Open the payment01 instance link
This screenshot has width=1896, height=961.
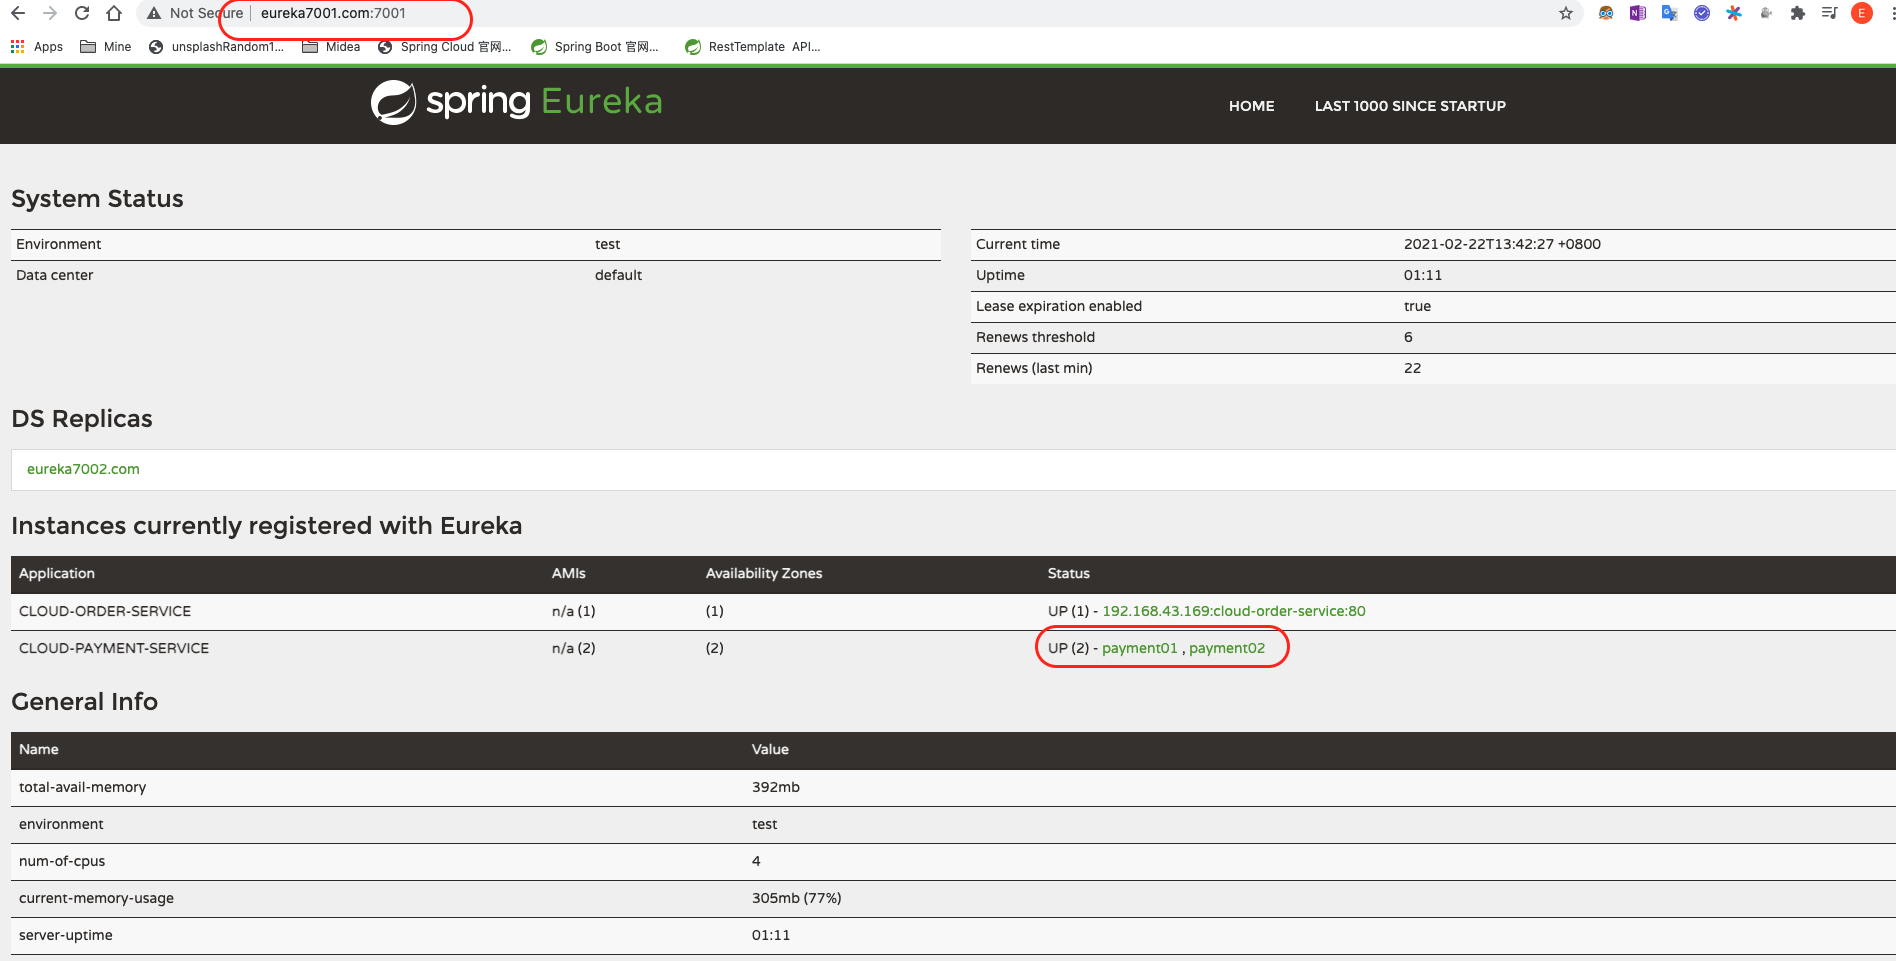click(1139, 648)
